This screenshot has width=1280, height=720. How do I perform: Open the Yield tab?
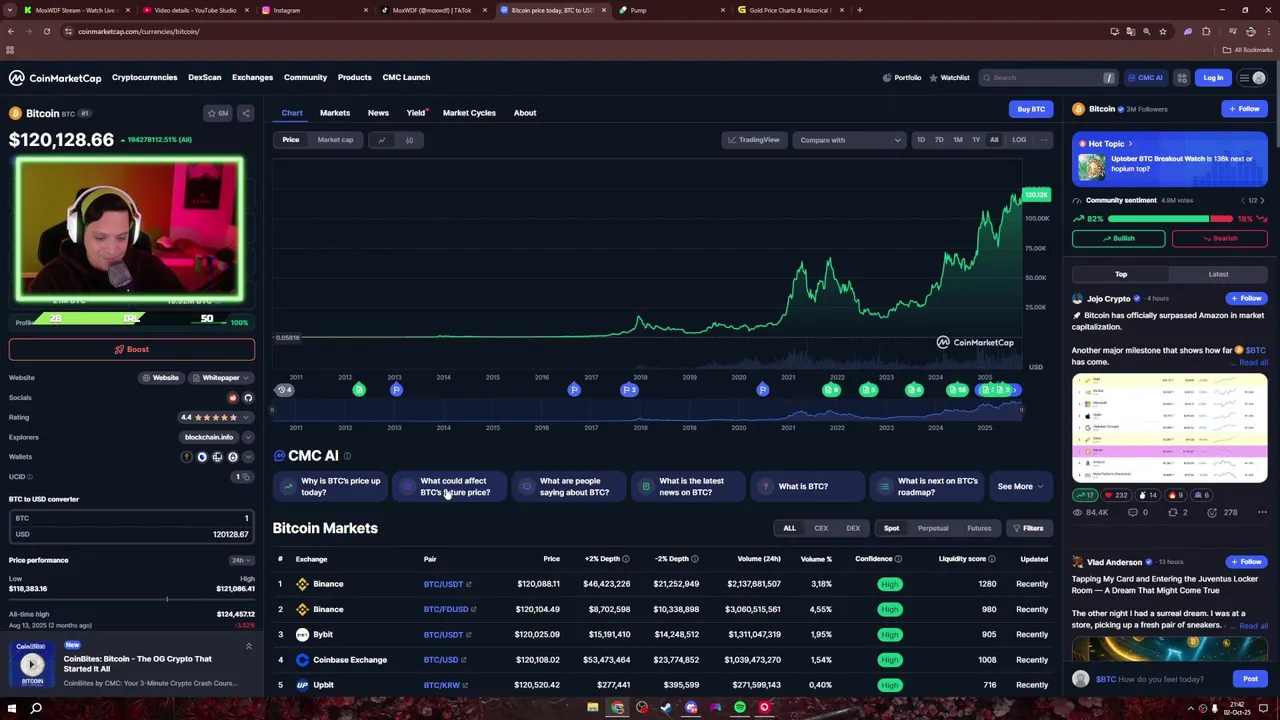click(415, 113)
